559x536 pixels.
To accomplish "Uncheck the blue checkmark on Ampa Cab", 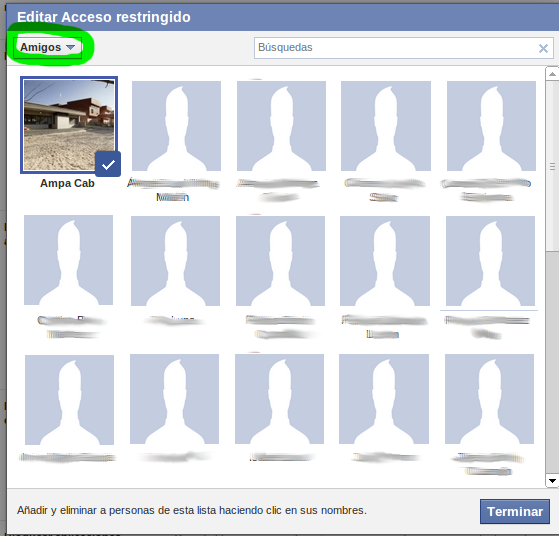I will (108, 164).
